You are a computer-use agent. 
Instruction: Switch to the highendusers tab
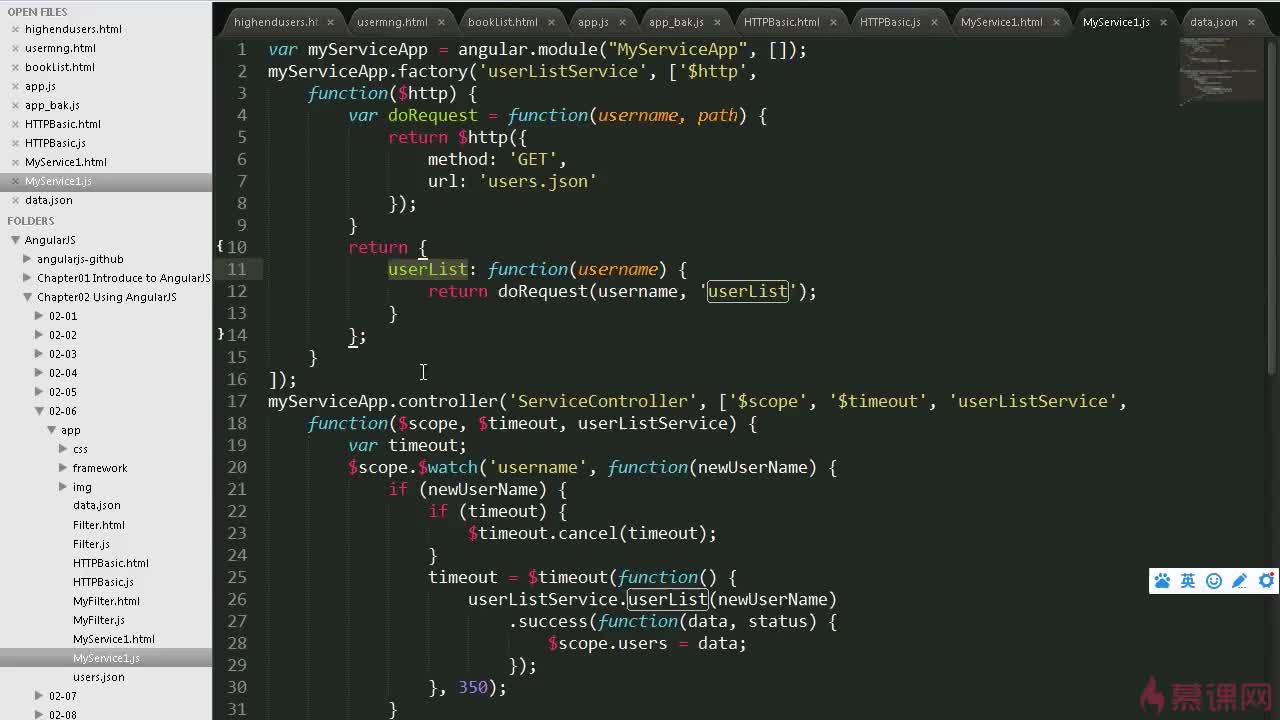[x=275, y=22]
